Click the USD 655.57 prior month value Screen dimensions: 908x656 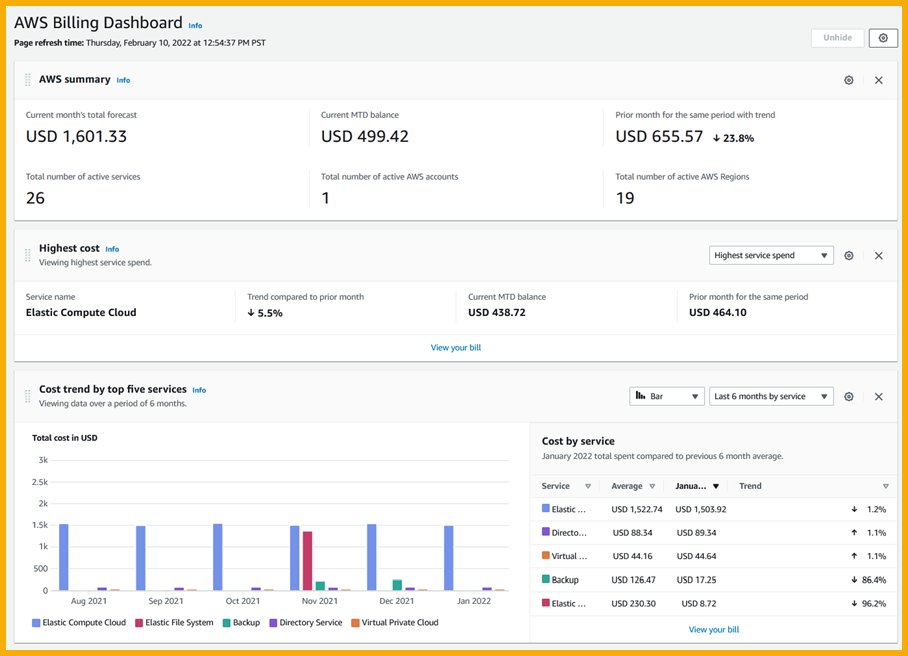659,137
